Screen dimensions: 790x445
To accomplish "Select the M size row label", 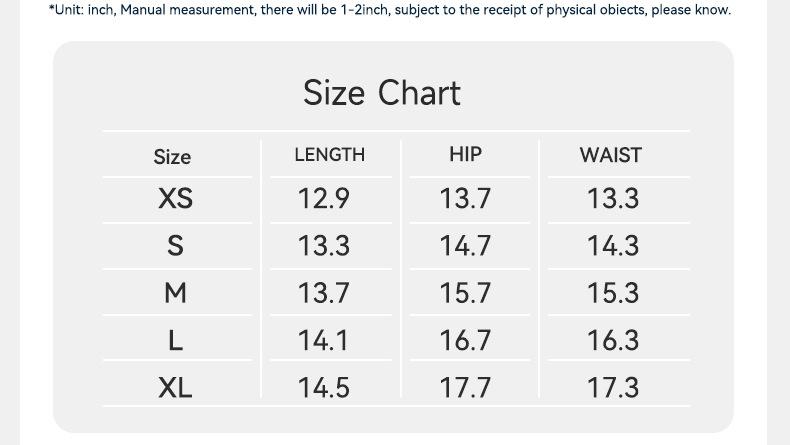I will point(175,293).
